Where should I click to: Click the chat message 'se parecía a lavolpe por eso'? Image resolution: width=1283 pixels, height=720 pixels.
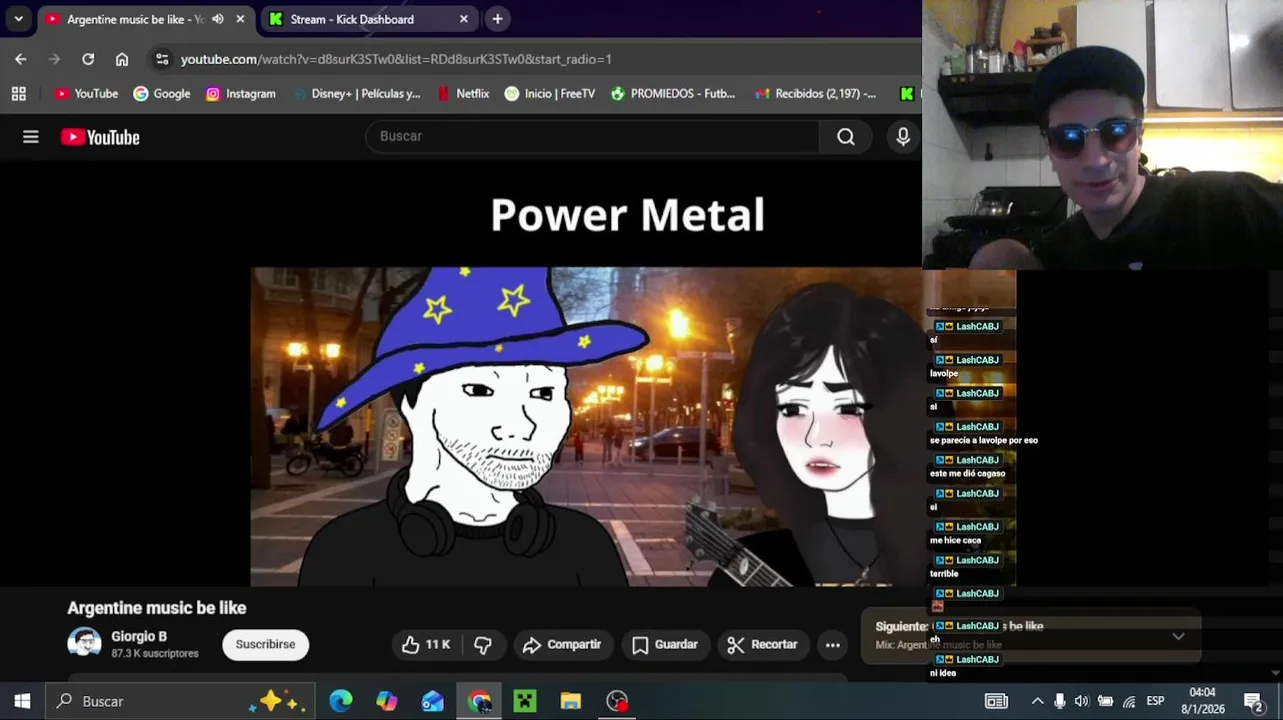pos(984,440)
